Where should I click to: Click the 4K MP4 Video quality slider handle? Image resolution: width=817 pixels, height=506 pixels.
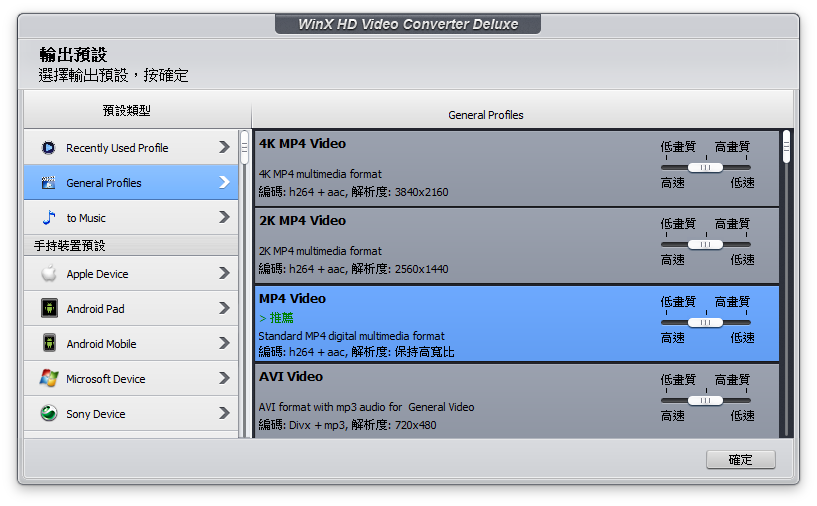click(x=705, y=168)
